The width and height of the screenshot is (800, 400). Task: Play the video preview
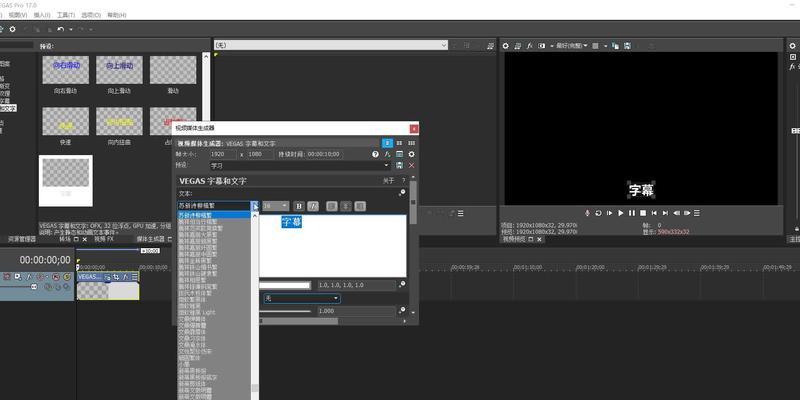[621, 213]
